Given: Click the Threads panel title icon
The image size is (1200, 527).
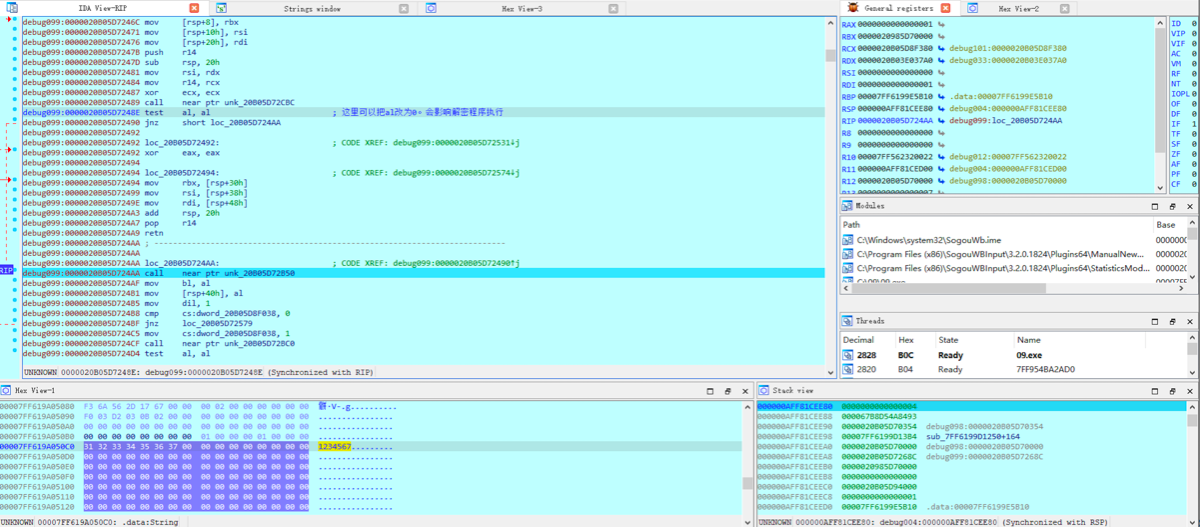Looking at the screenshot, I should tap(848, 321).
